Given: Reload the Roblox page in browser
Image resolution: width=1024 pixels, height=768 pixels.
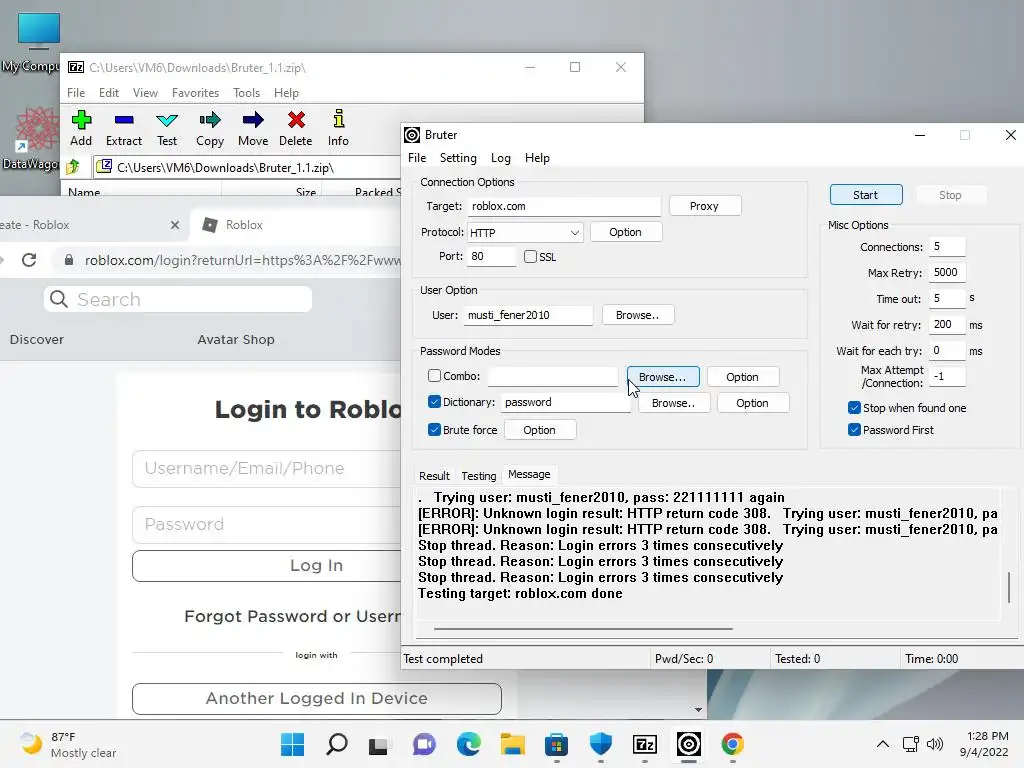Looking at the screenshot, I should click(x=29, y=260).
